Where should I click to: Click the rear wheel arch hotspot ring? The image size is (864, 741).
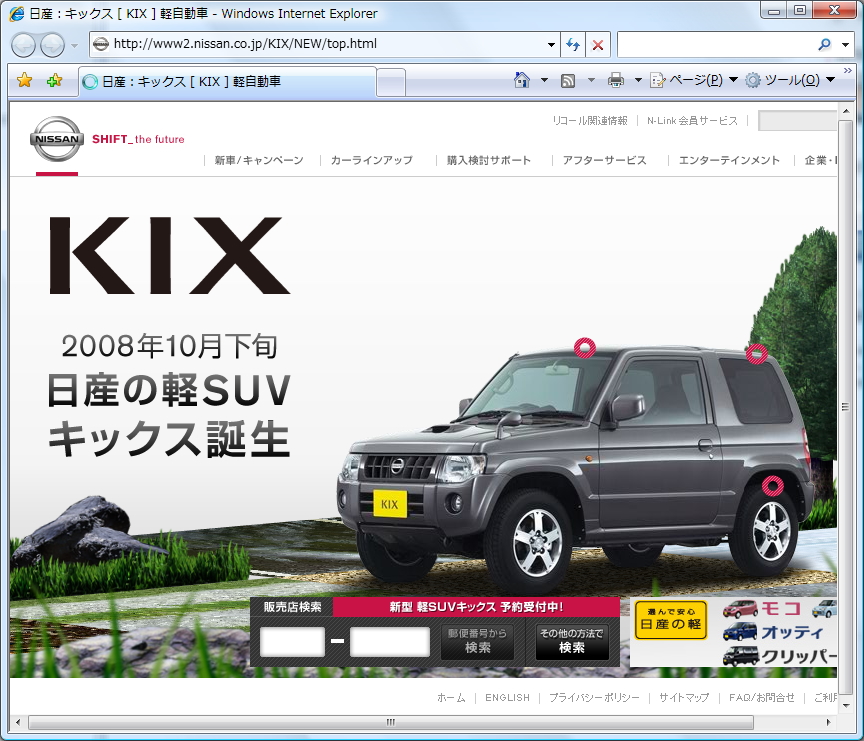point(773,485)
